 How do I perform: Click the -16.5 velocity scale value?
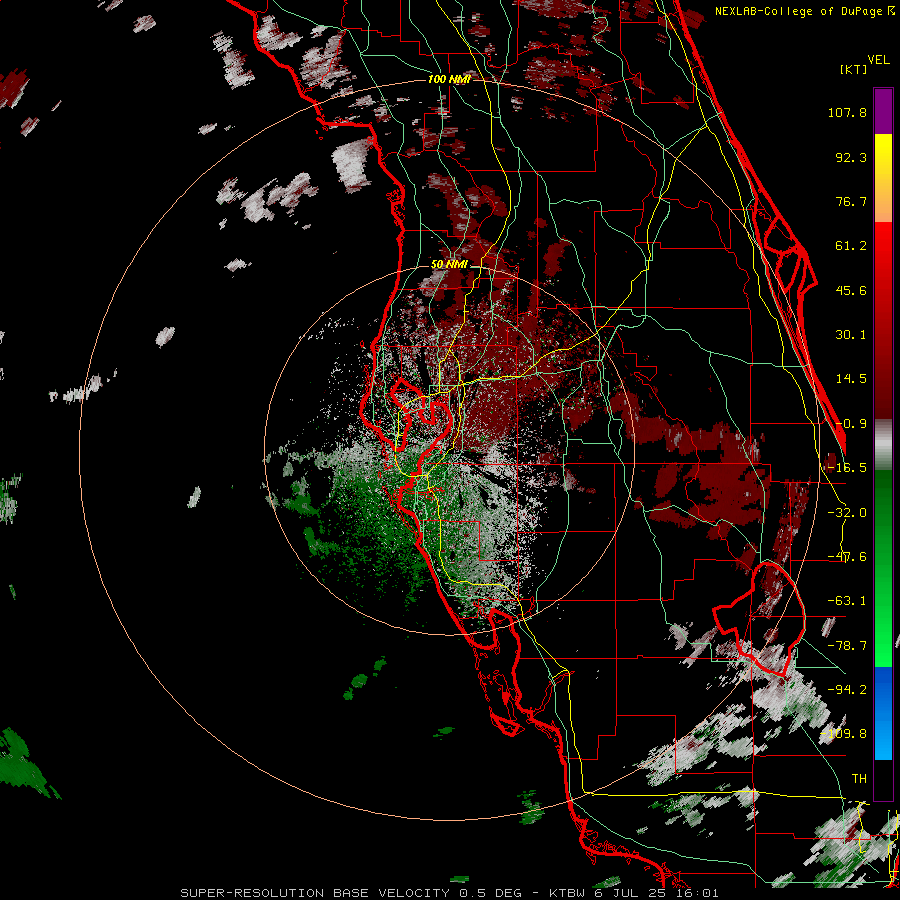(847, 468)
